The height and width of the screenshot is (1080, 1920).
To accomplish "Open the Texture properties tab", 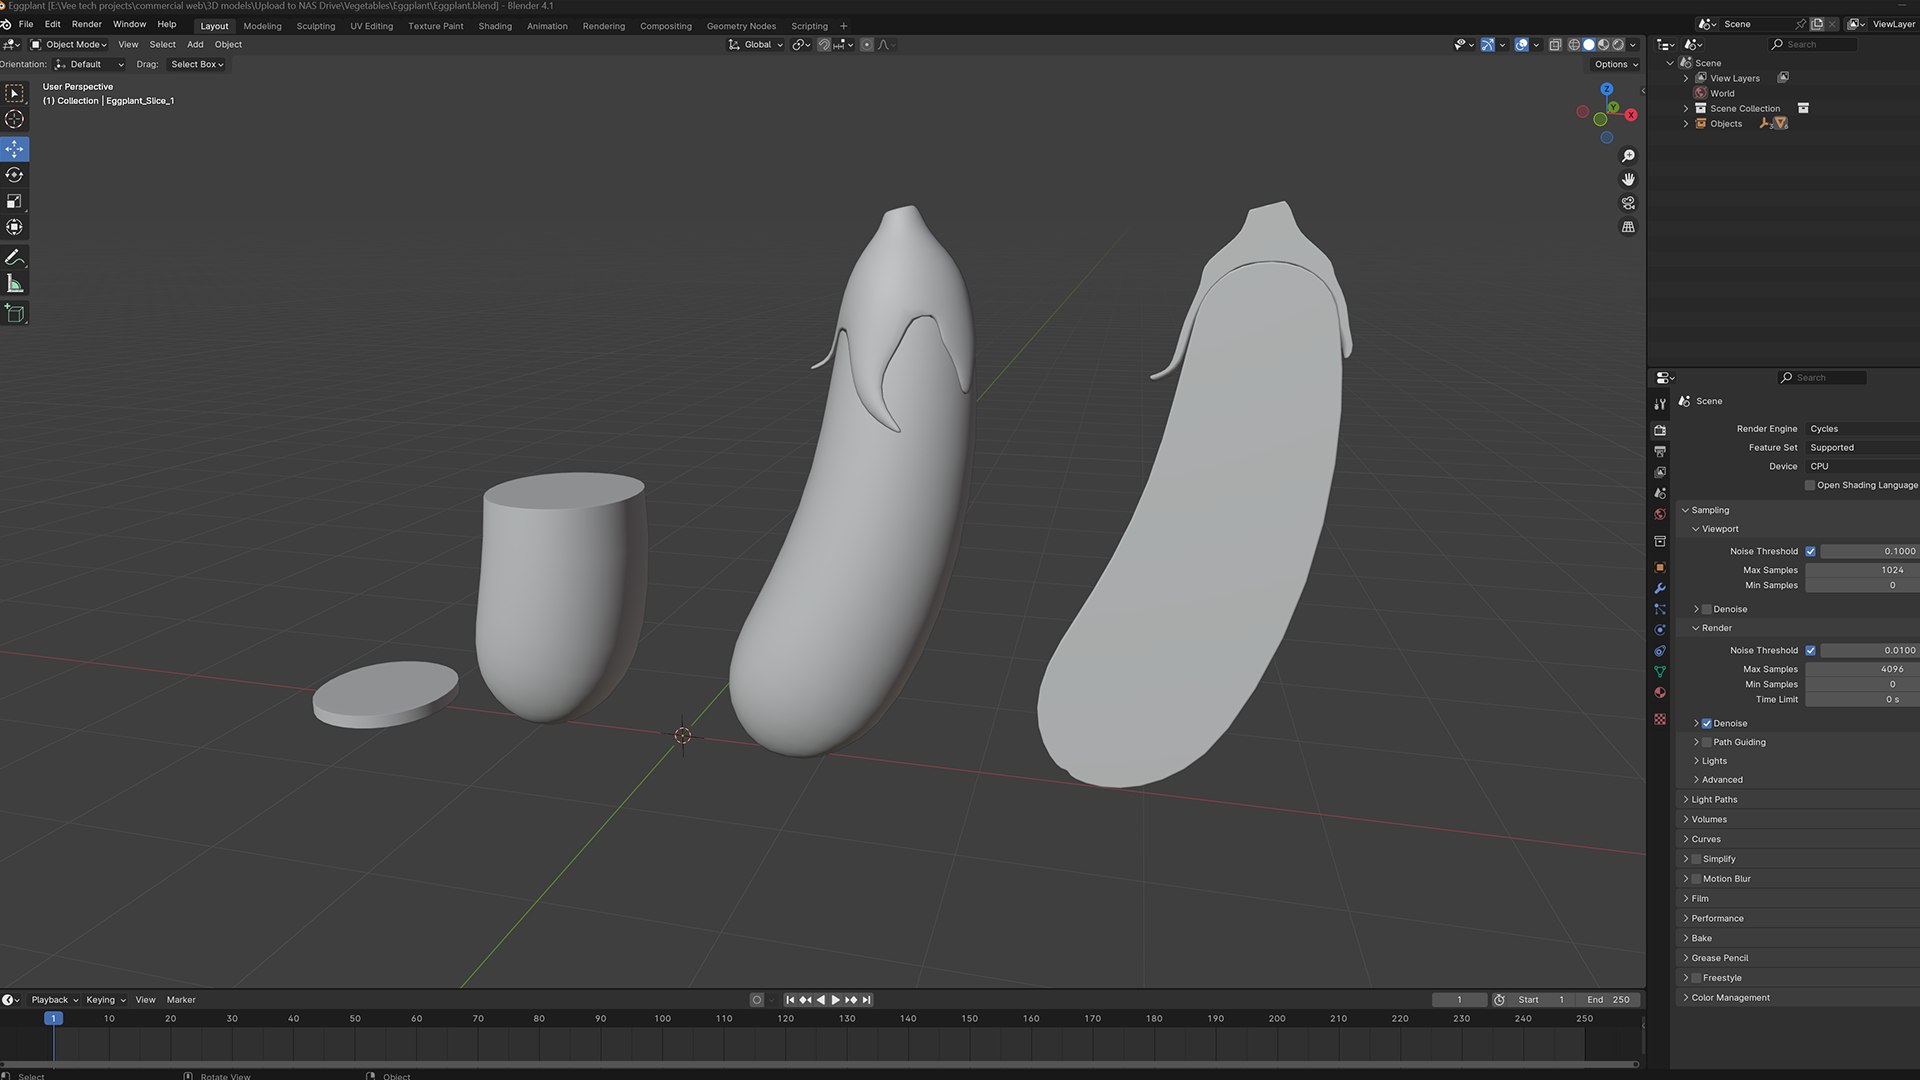I will pyautogui.click(x=1660, y=719).
